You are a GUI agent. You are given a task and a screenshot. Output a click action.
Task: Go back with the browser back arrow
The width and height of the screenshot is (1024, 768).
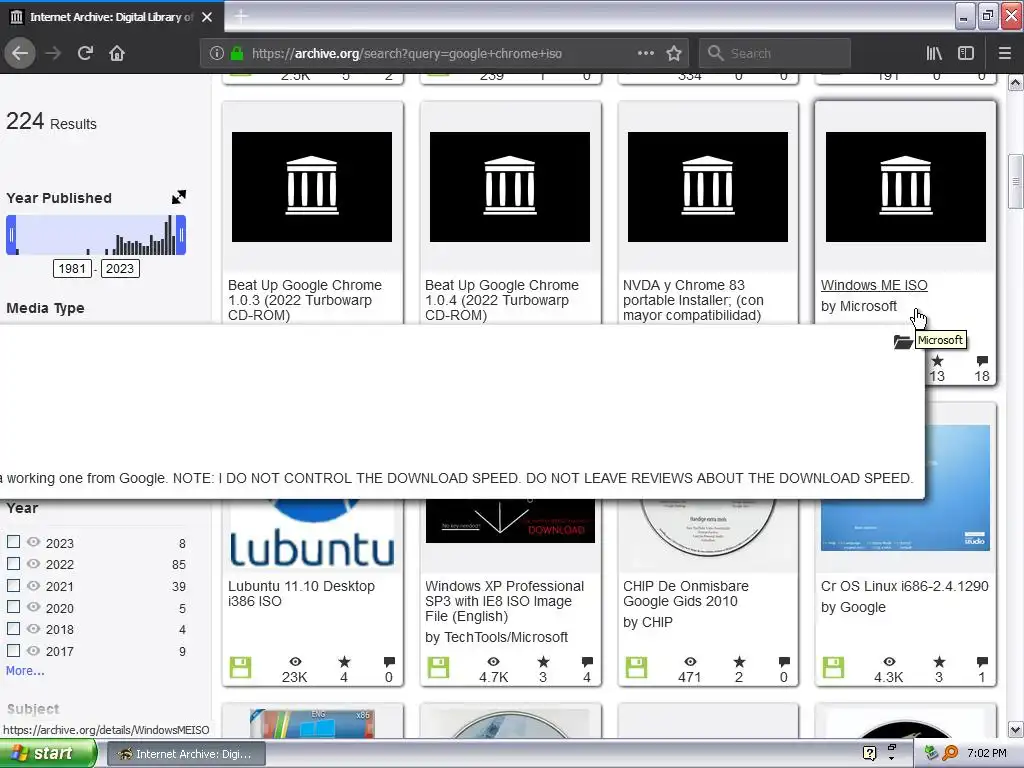[20, 53]
